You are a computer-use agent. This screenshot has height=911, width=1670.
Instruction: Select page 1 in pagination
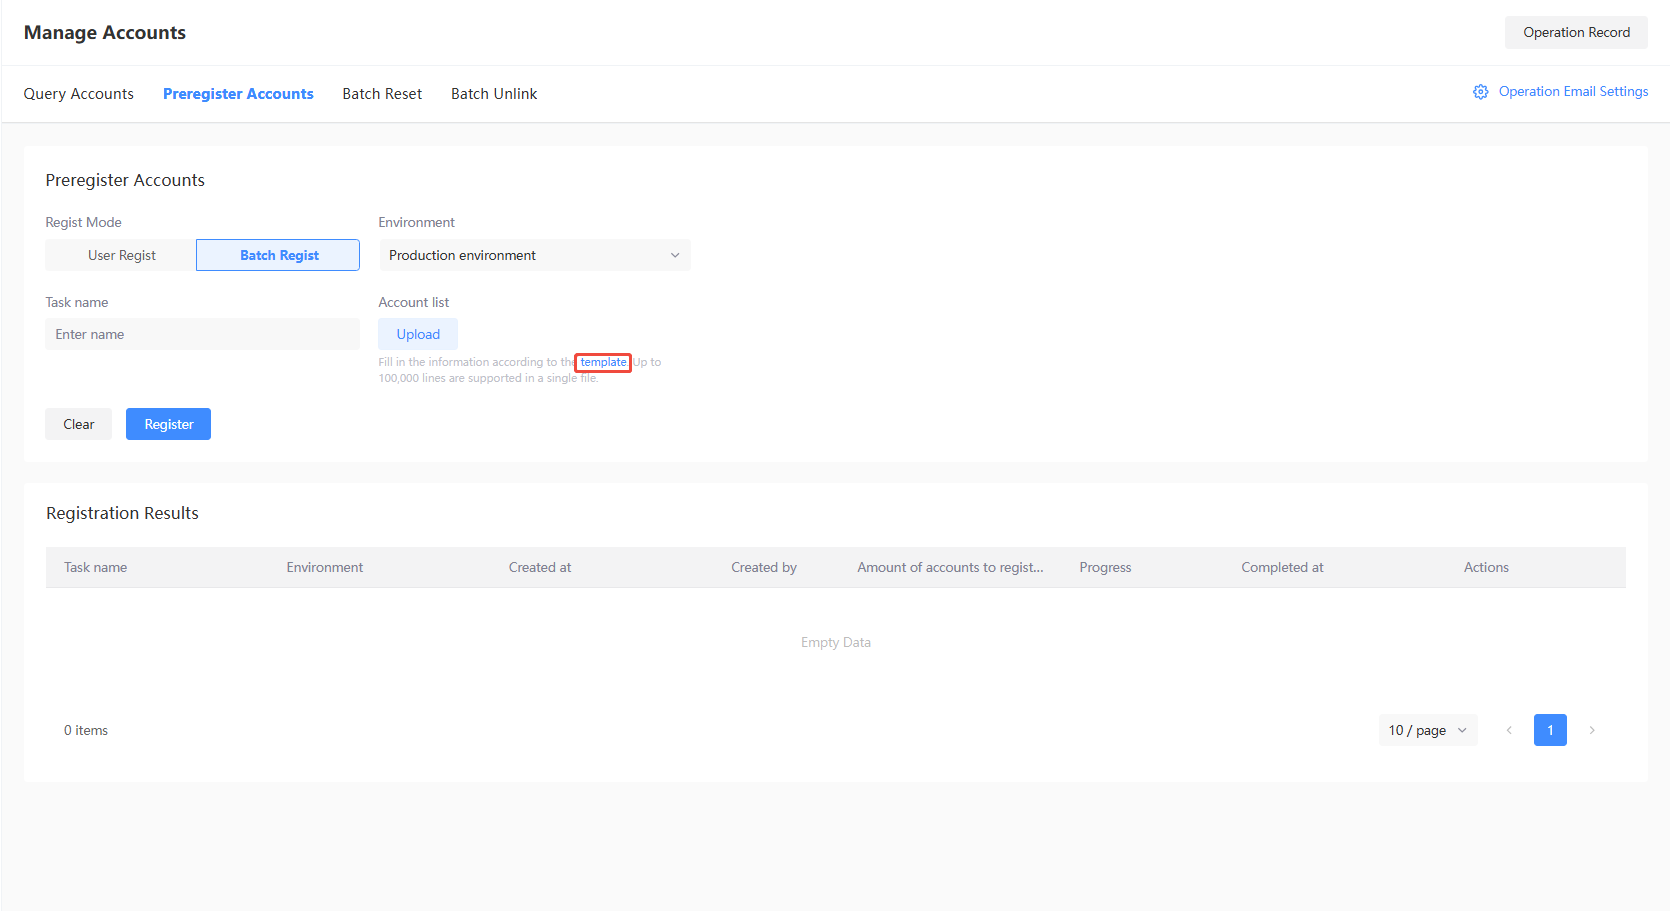(x=1550, y=730)
